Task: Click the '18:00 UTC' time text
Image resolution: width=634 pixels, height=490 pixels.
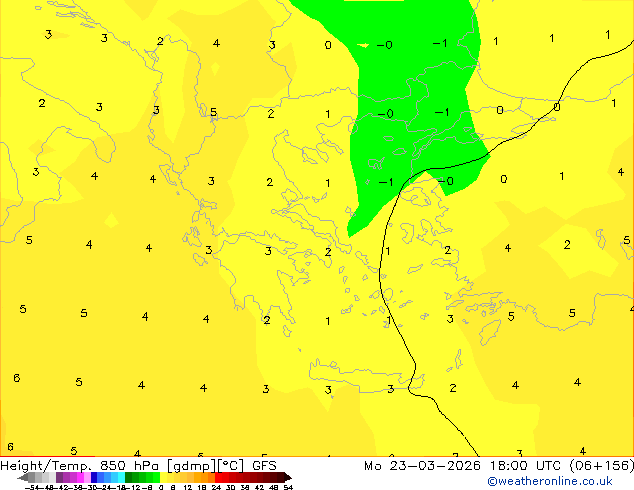Action: point(525,466)
